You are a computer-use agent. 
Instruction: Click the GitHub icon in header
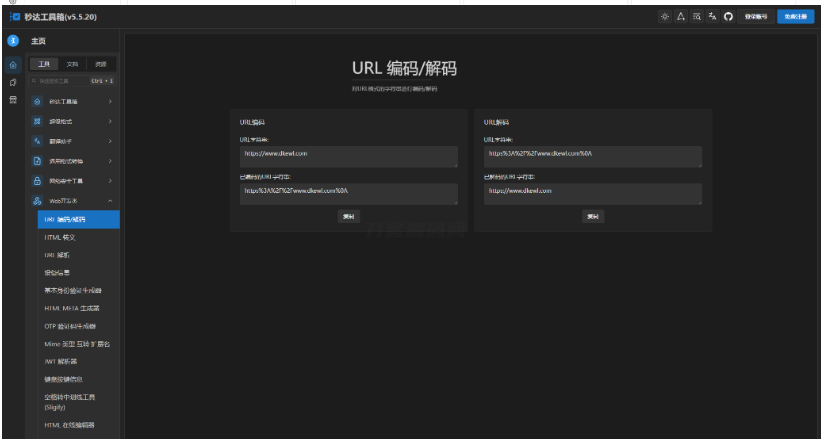point(728,18)
